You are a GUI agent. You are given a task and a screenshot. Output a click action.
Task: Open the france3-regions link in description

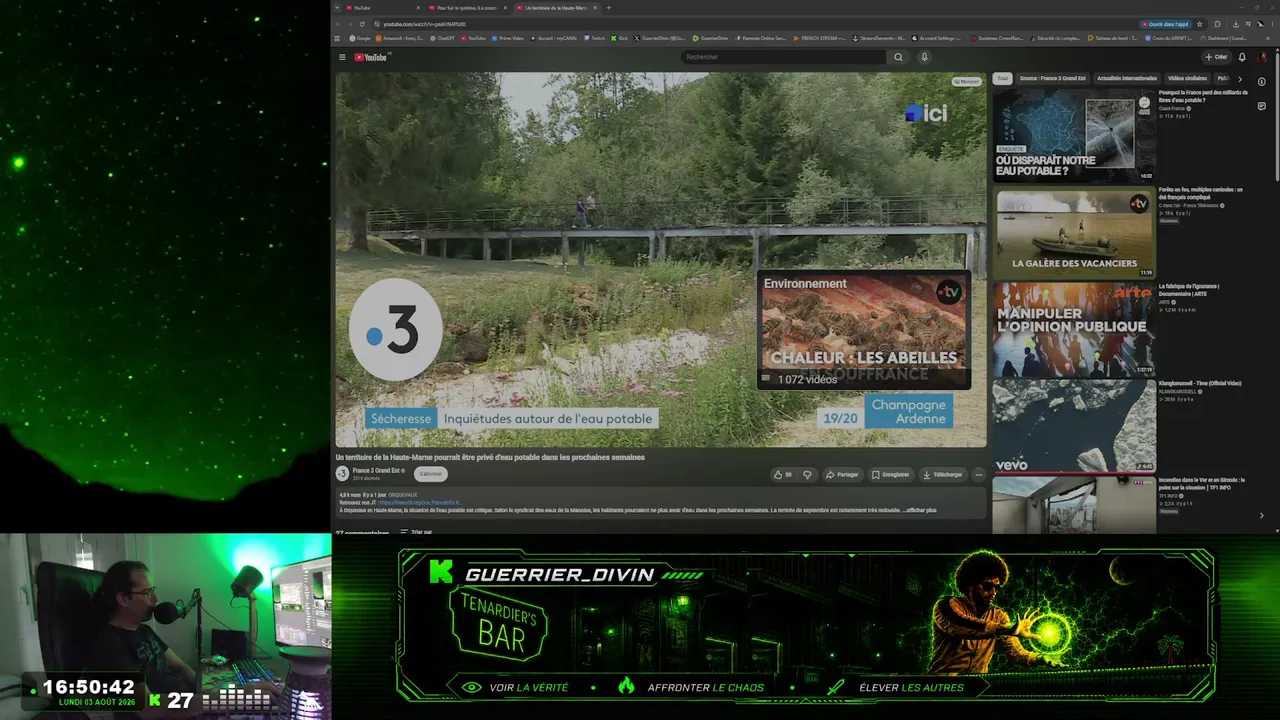(419, 502)
